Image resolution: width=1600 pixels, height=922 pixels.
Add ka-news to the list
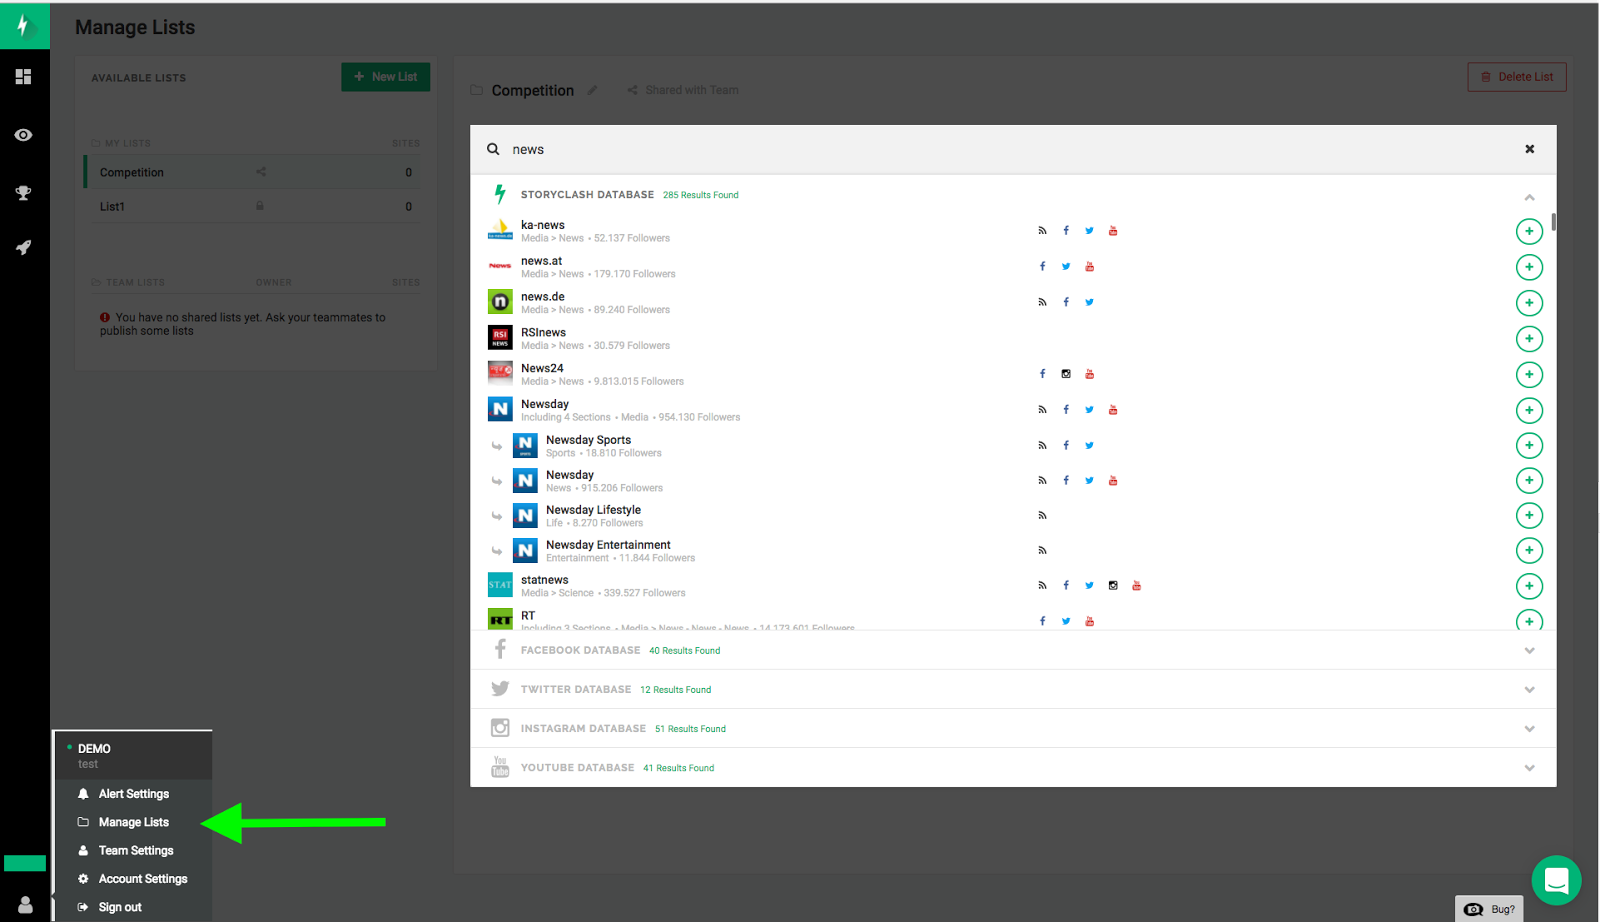[1529, 231]
